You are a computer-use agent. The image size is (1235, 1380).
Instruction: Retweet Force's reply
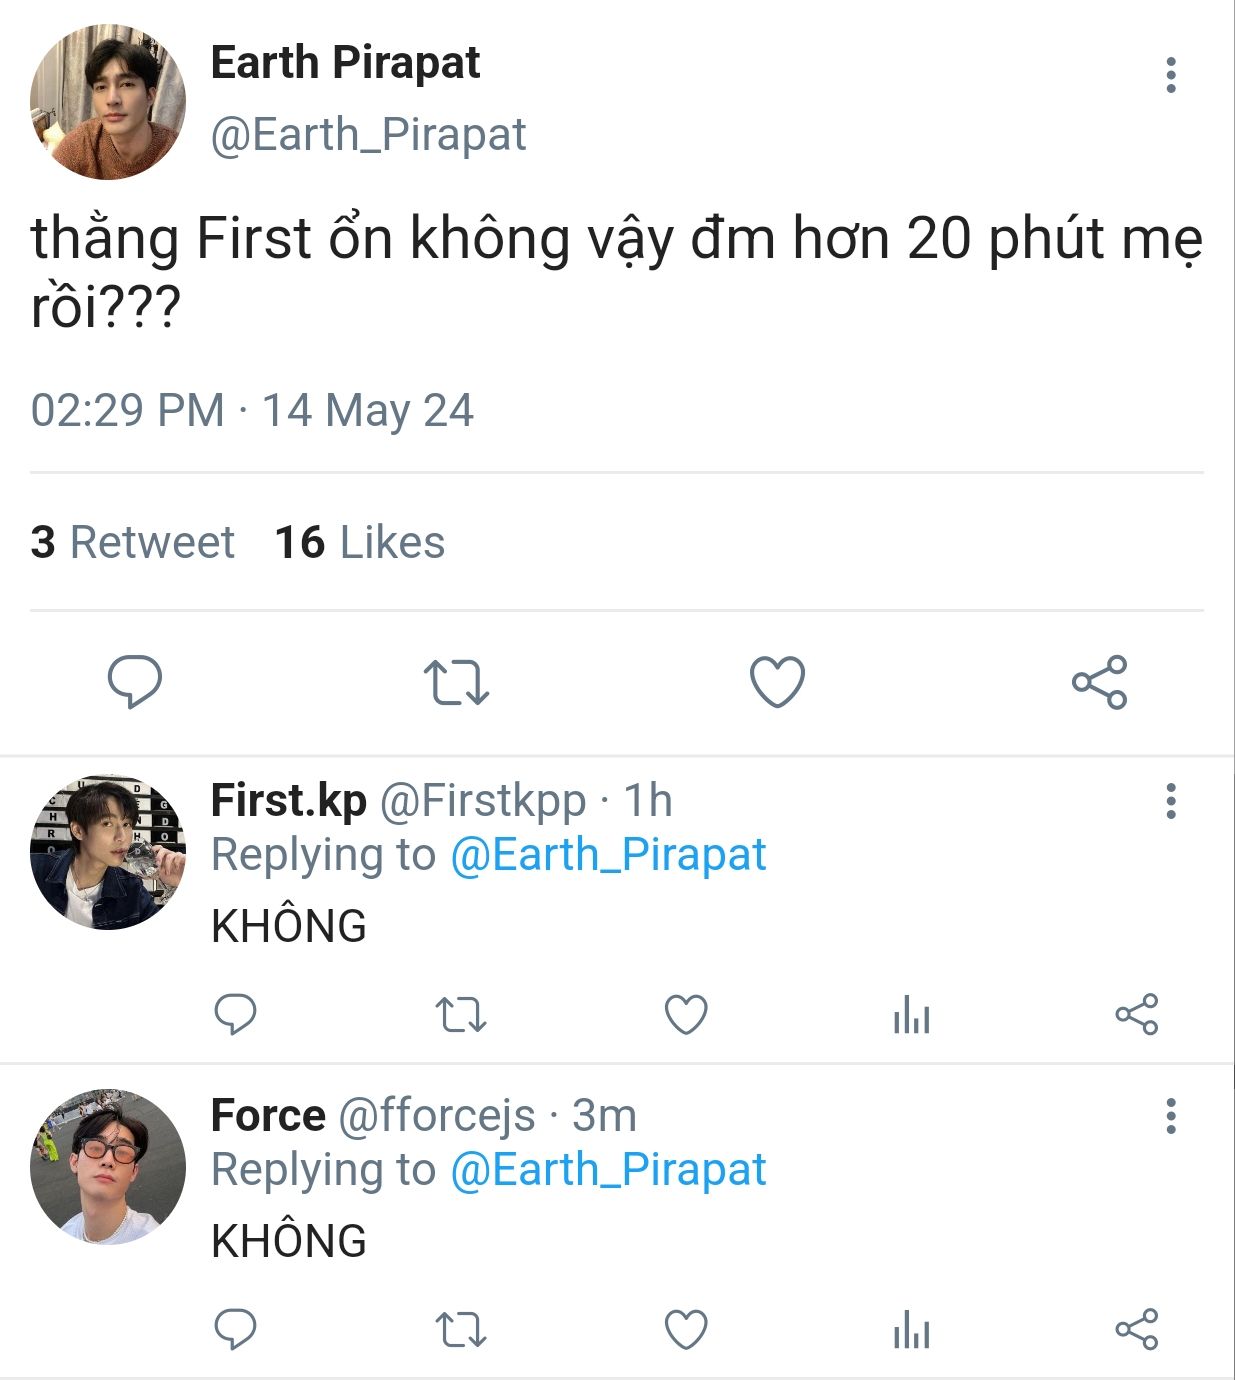pyautogui.click(x=461, y=1330)
